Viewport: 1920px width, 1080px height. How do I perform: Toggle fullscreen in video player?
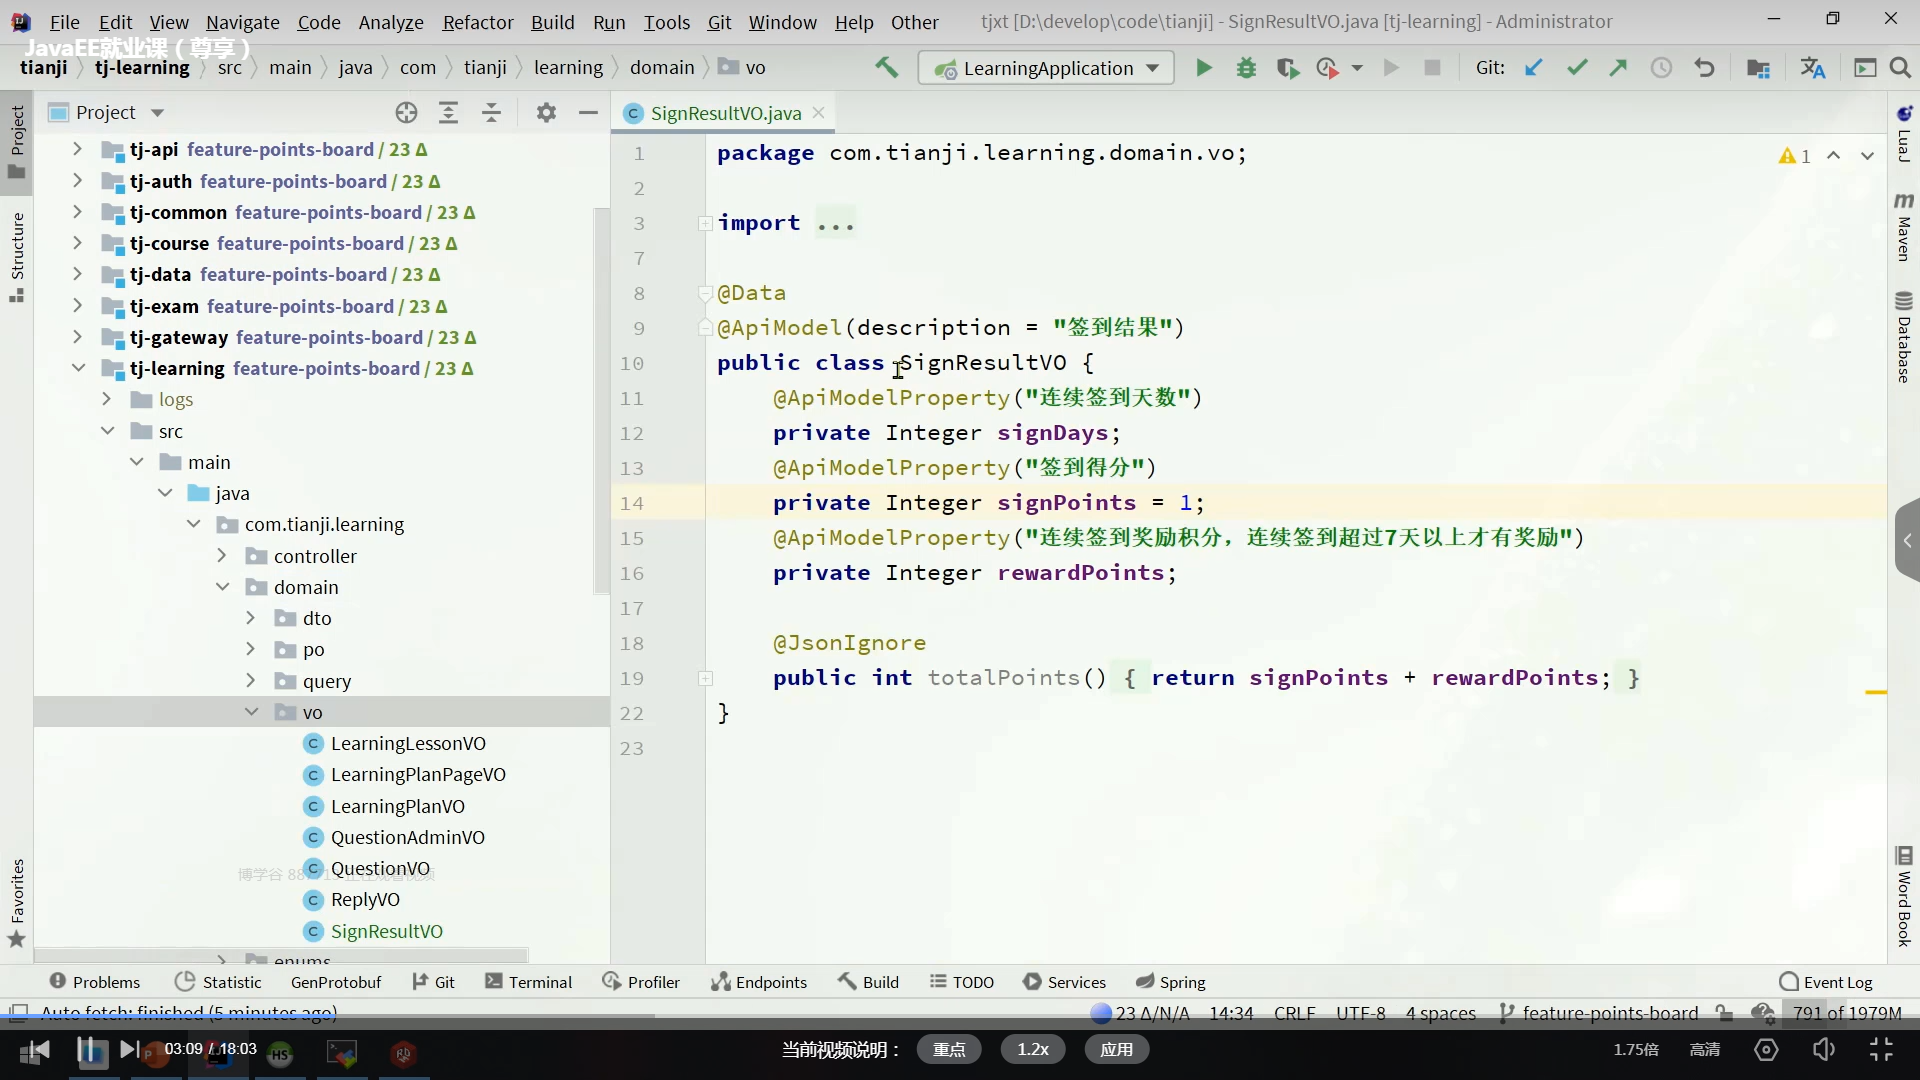pyautogui.click(x=1881, y=1049)
